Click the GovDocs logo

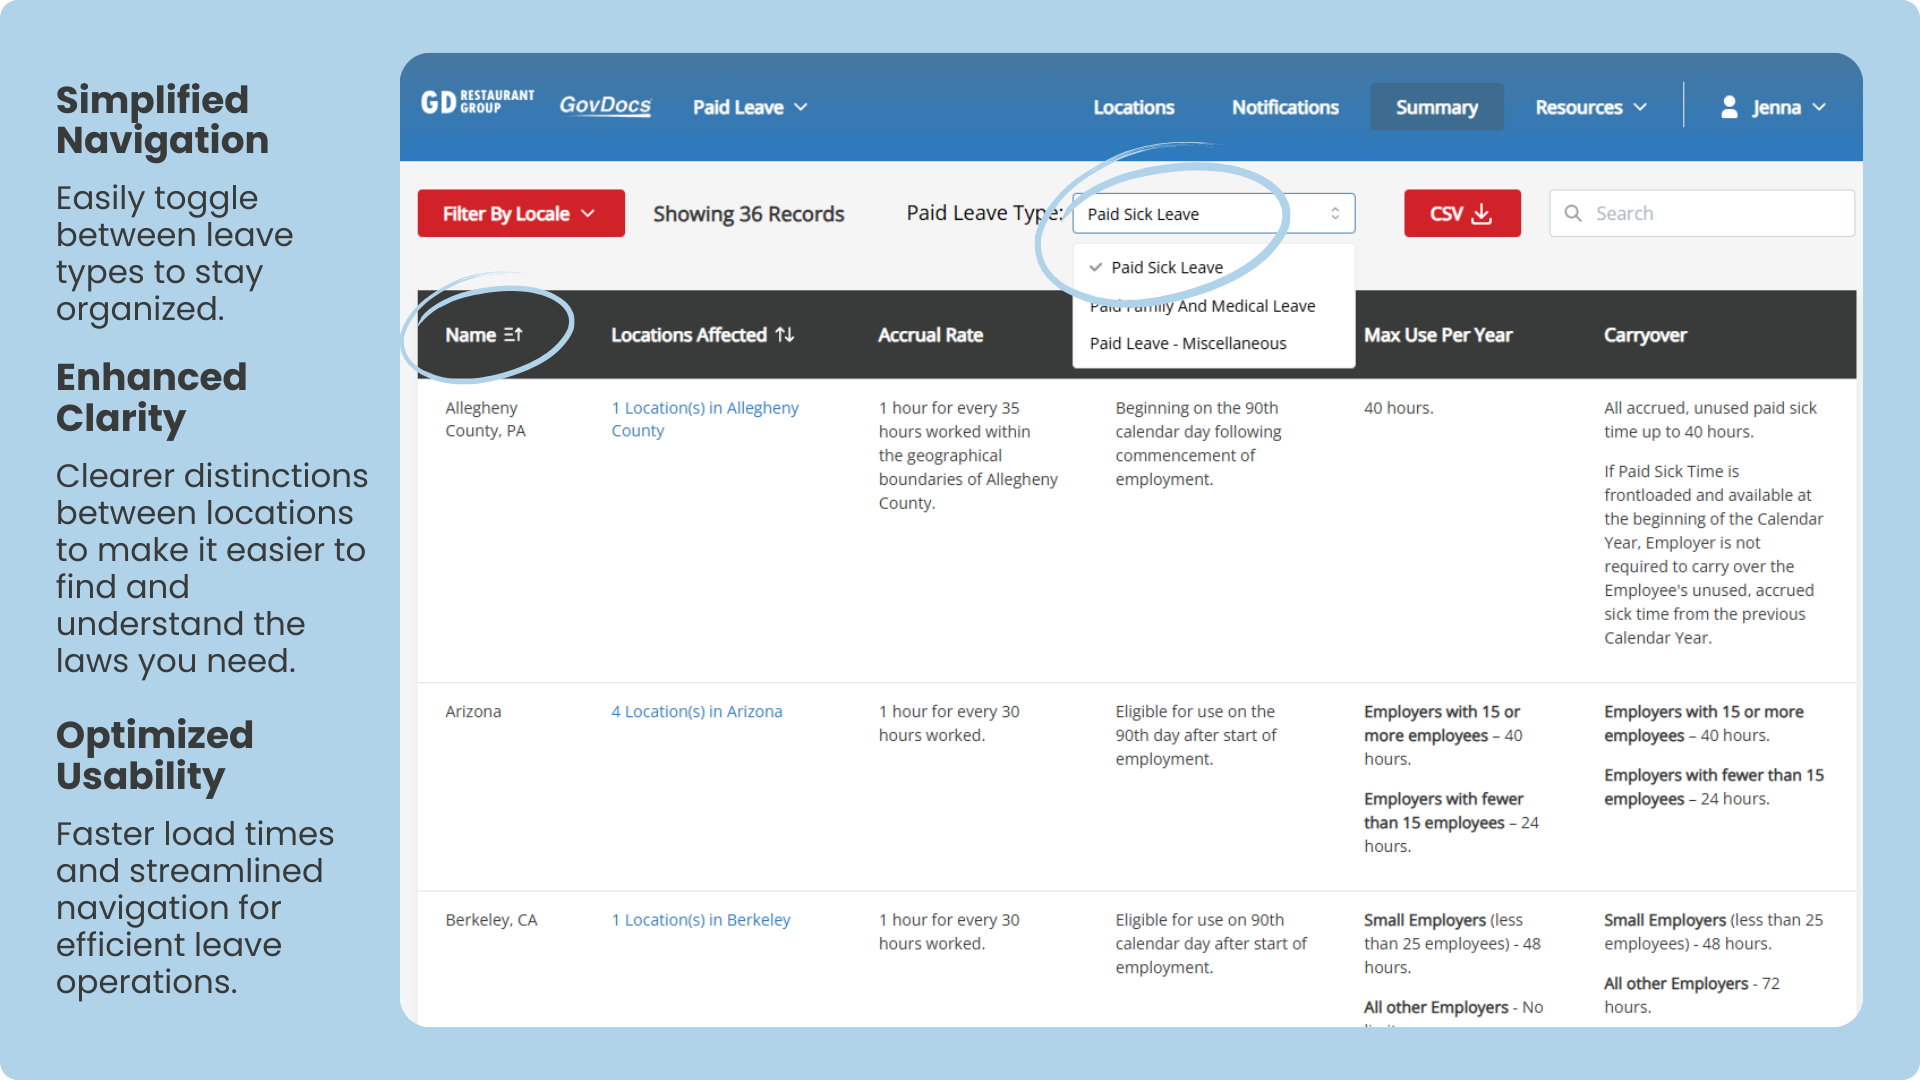604,105
